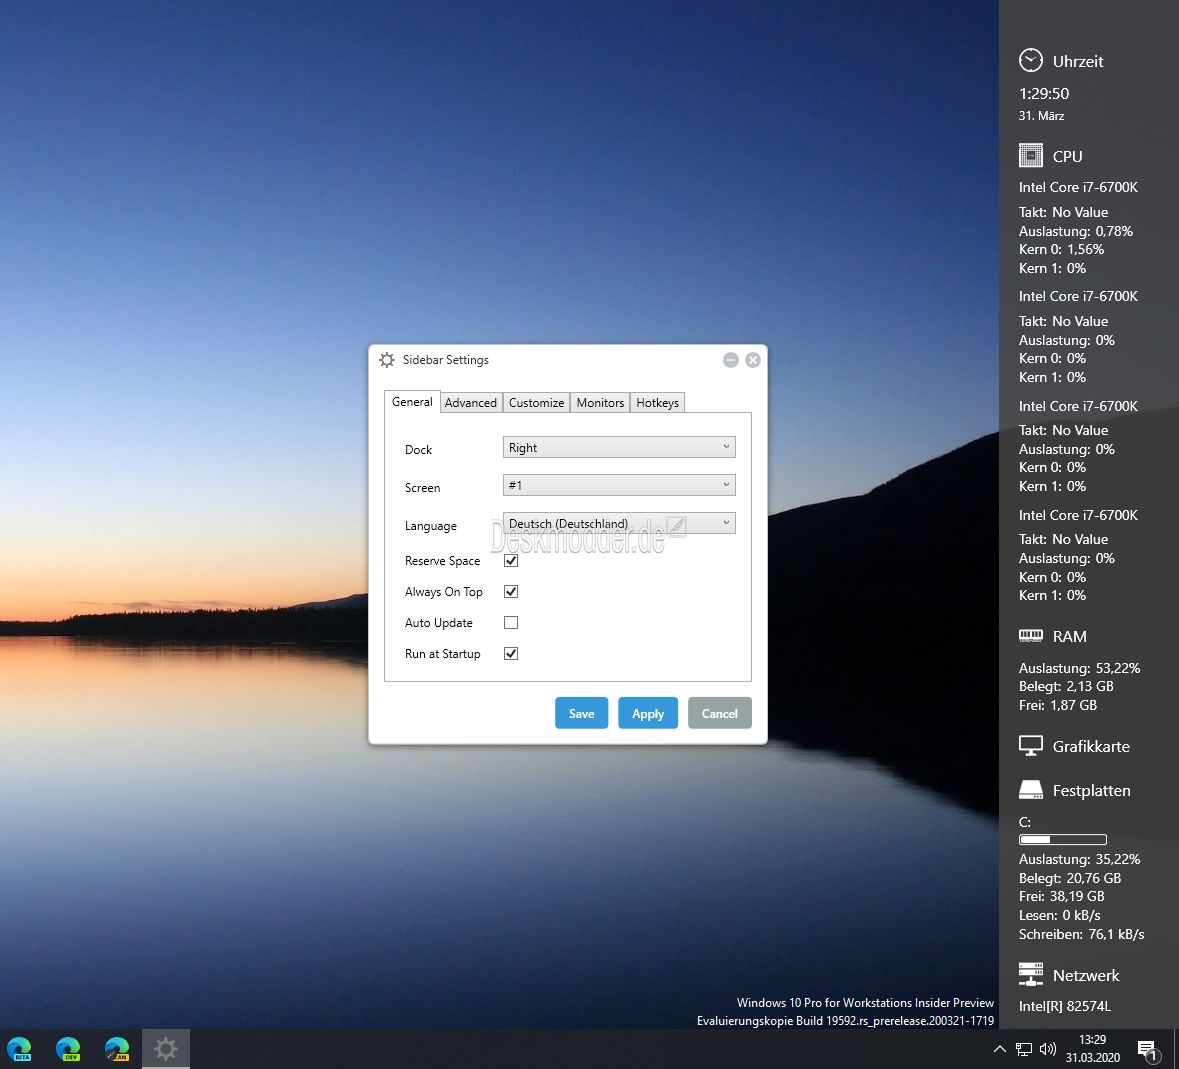The image size is (1179, 1069).
Task: Switch to the Hotkeys tab
Action: (x=657, y=402)
